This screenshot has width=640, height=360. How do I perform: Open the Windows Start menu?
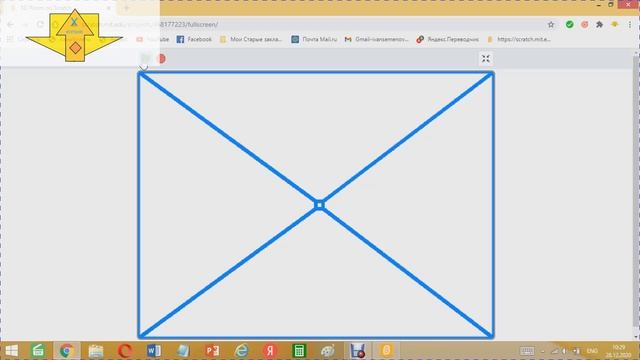tap(11, 351)
